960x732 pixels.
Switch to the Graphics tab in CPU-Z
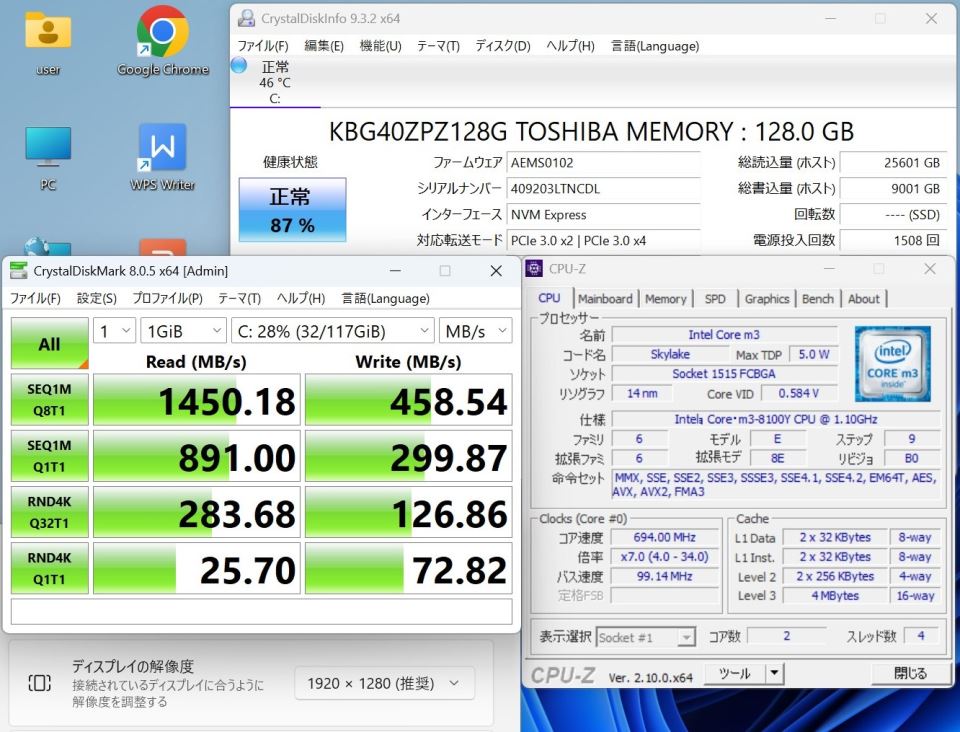click(x=767, y=299)
